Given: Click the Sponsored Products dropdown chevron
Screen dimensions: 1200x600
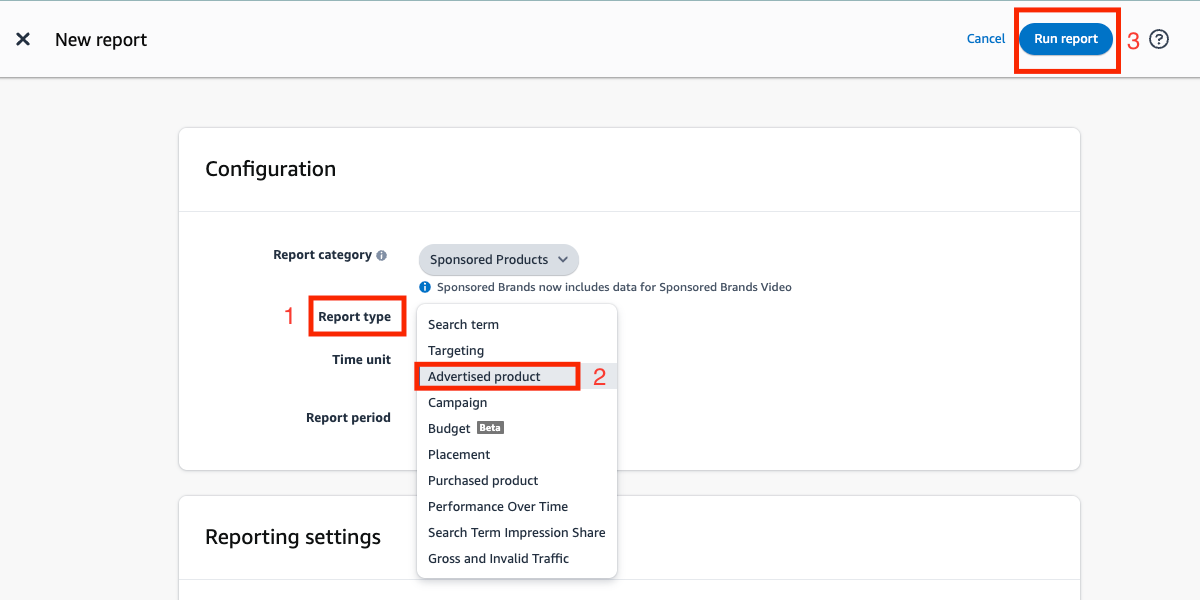Looking at the screenshot, I should tap(563, 260).
